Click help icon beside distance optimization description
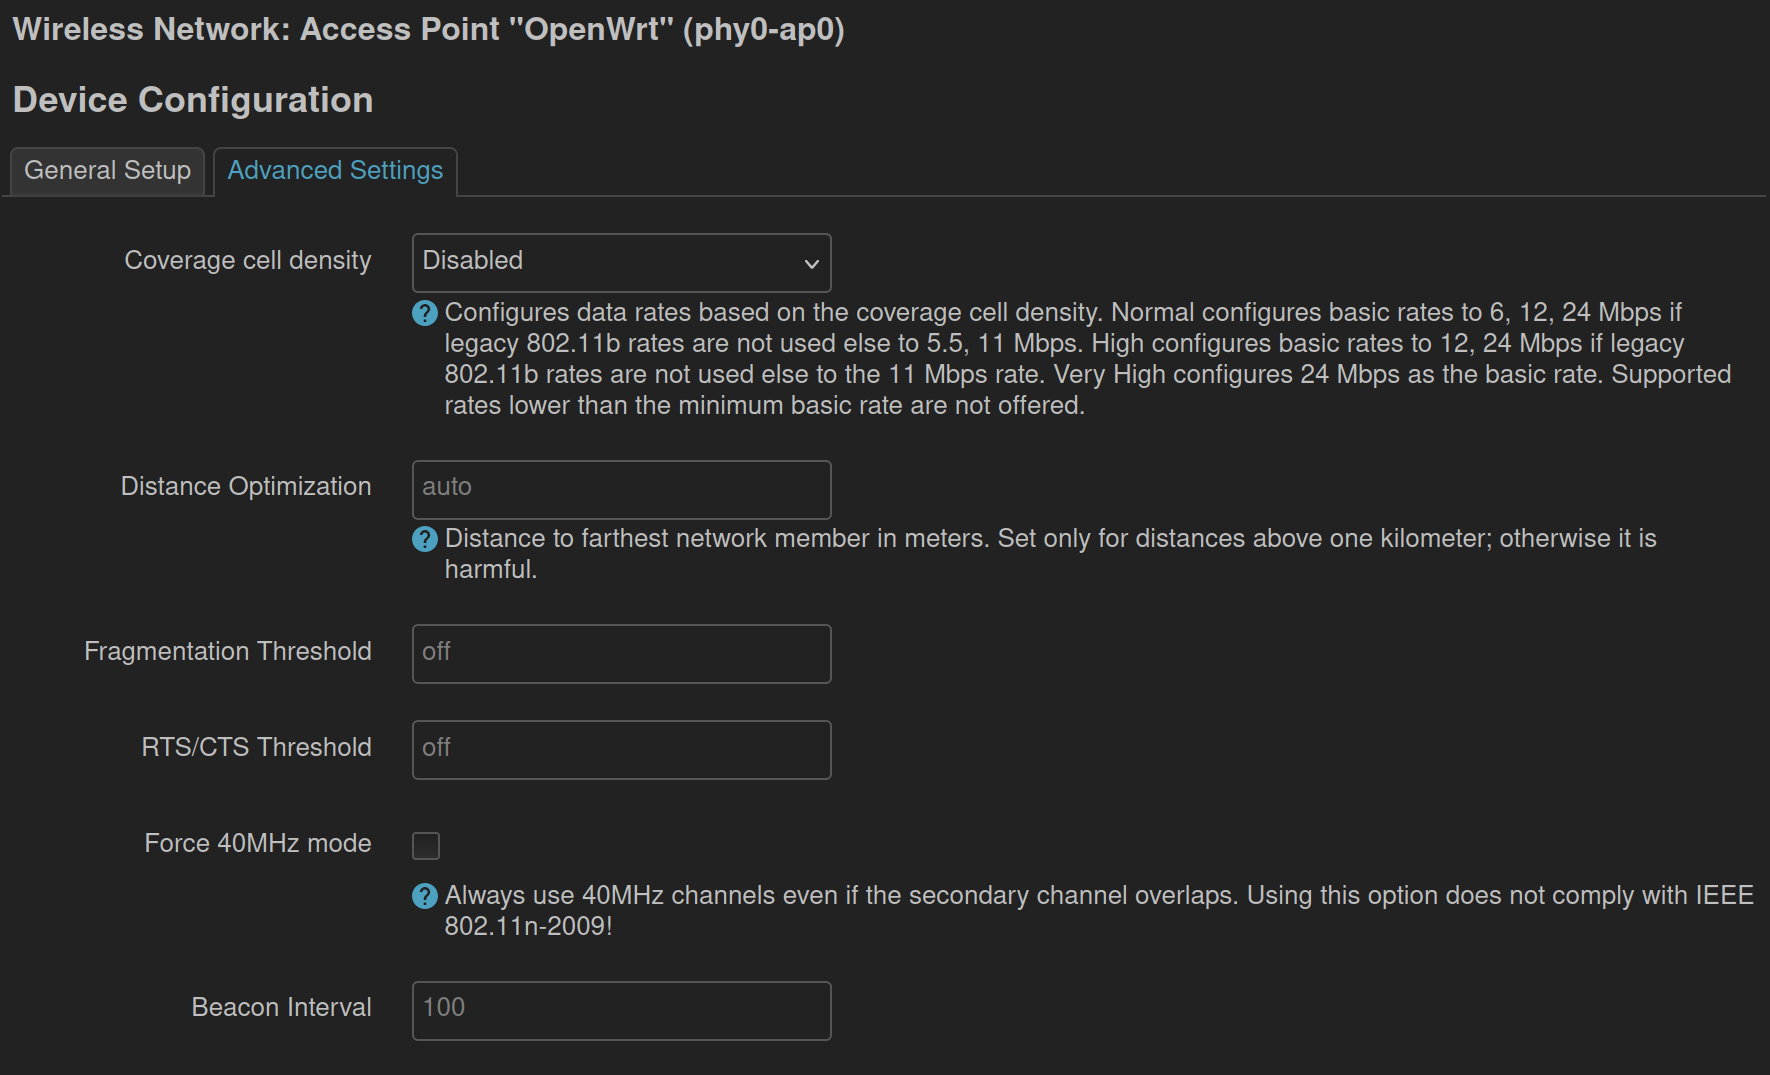The height and width of the screenshot is (1075, 1770). click(425, 539)
